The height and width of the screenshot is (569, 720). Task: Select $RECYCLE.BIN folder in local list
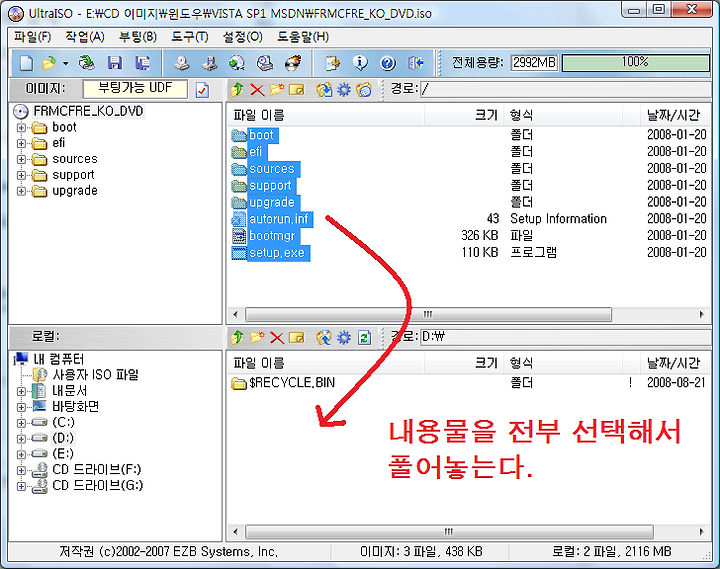[292, 383]
